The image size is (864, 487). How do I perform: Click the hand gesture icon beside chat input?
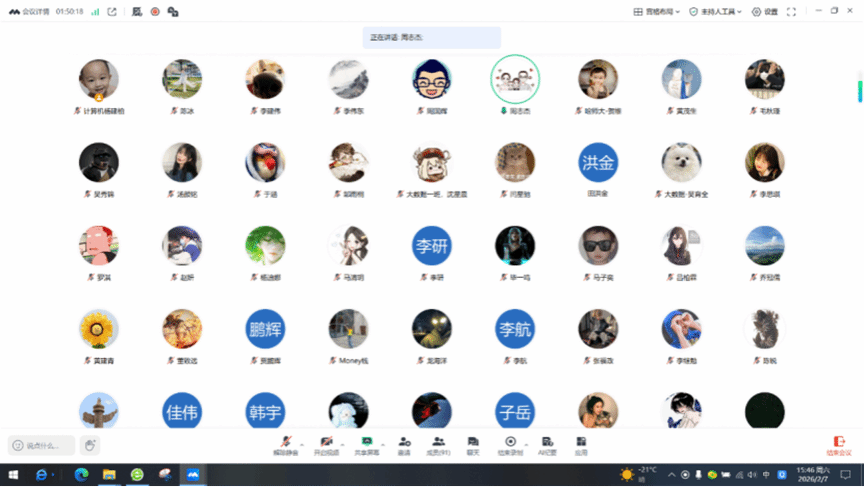(x=90, y=445)
